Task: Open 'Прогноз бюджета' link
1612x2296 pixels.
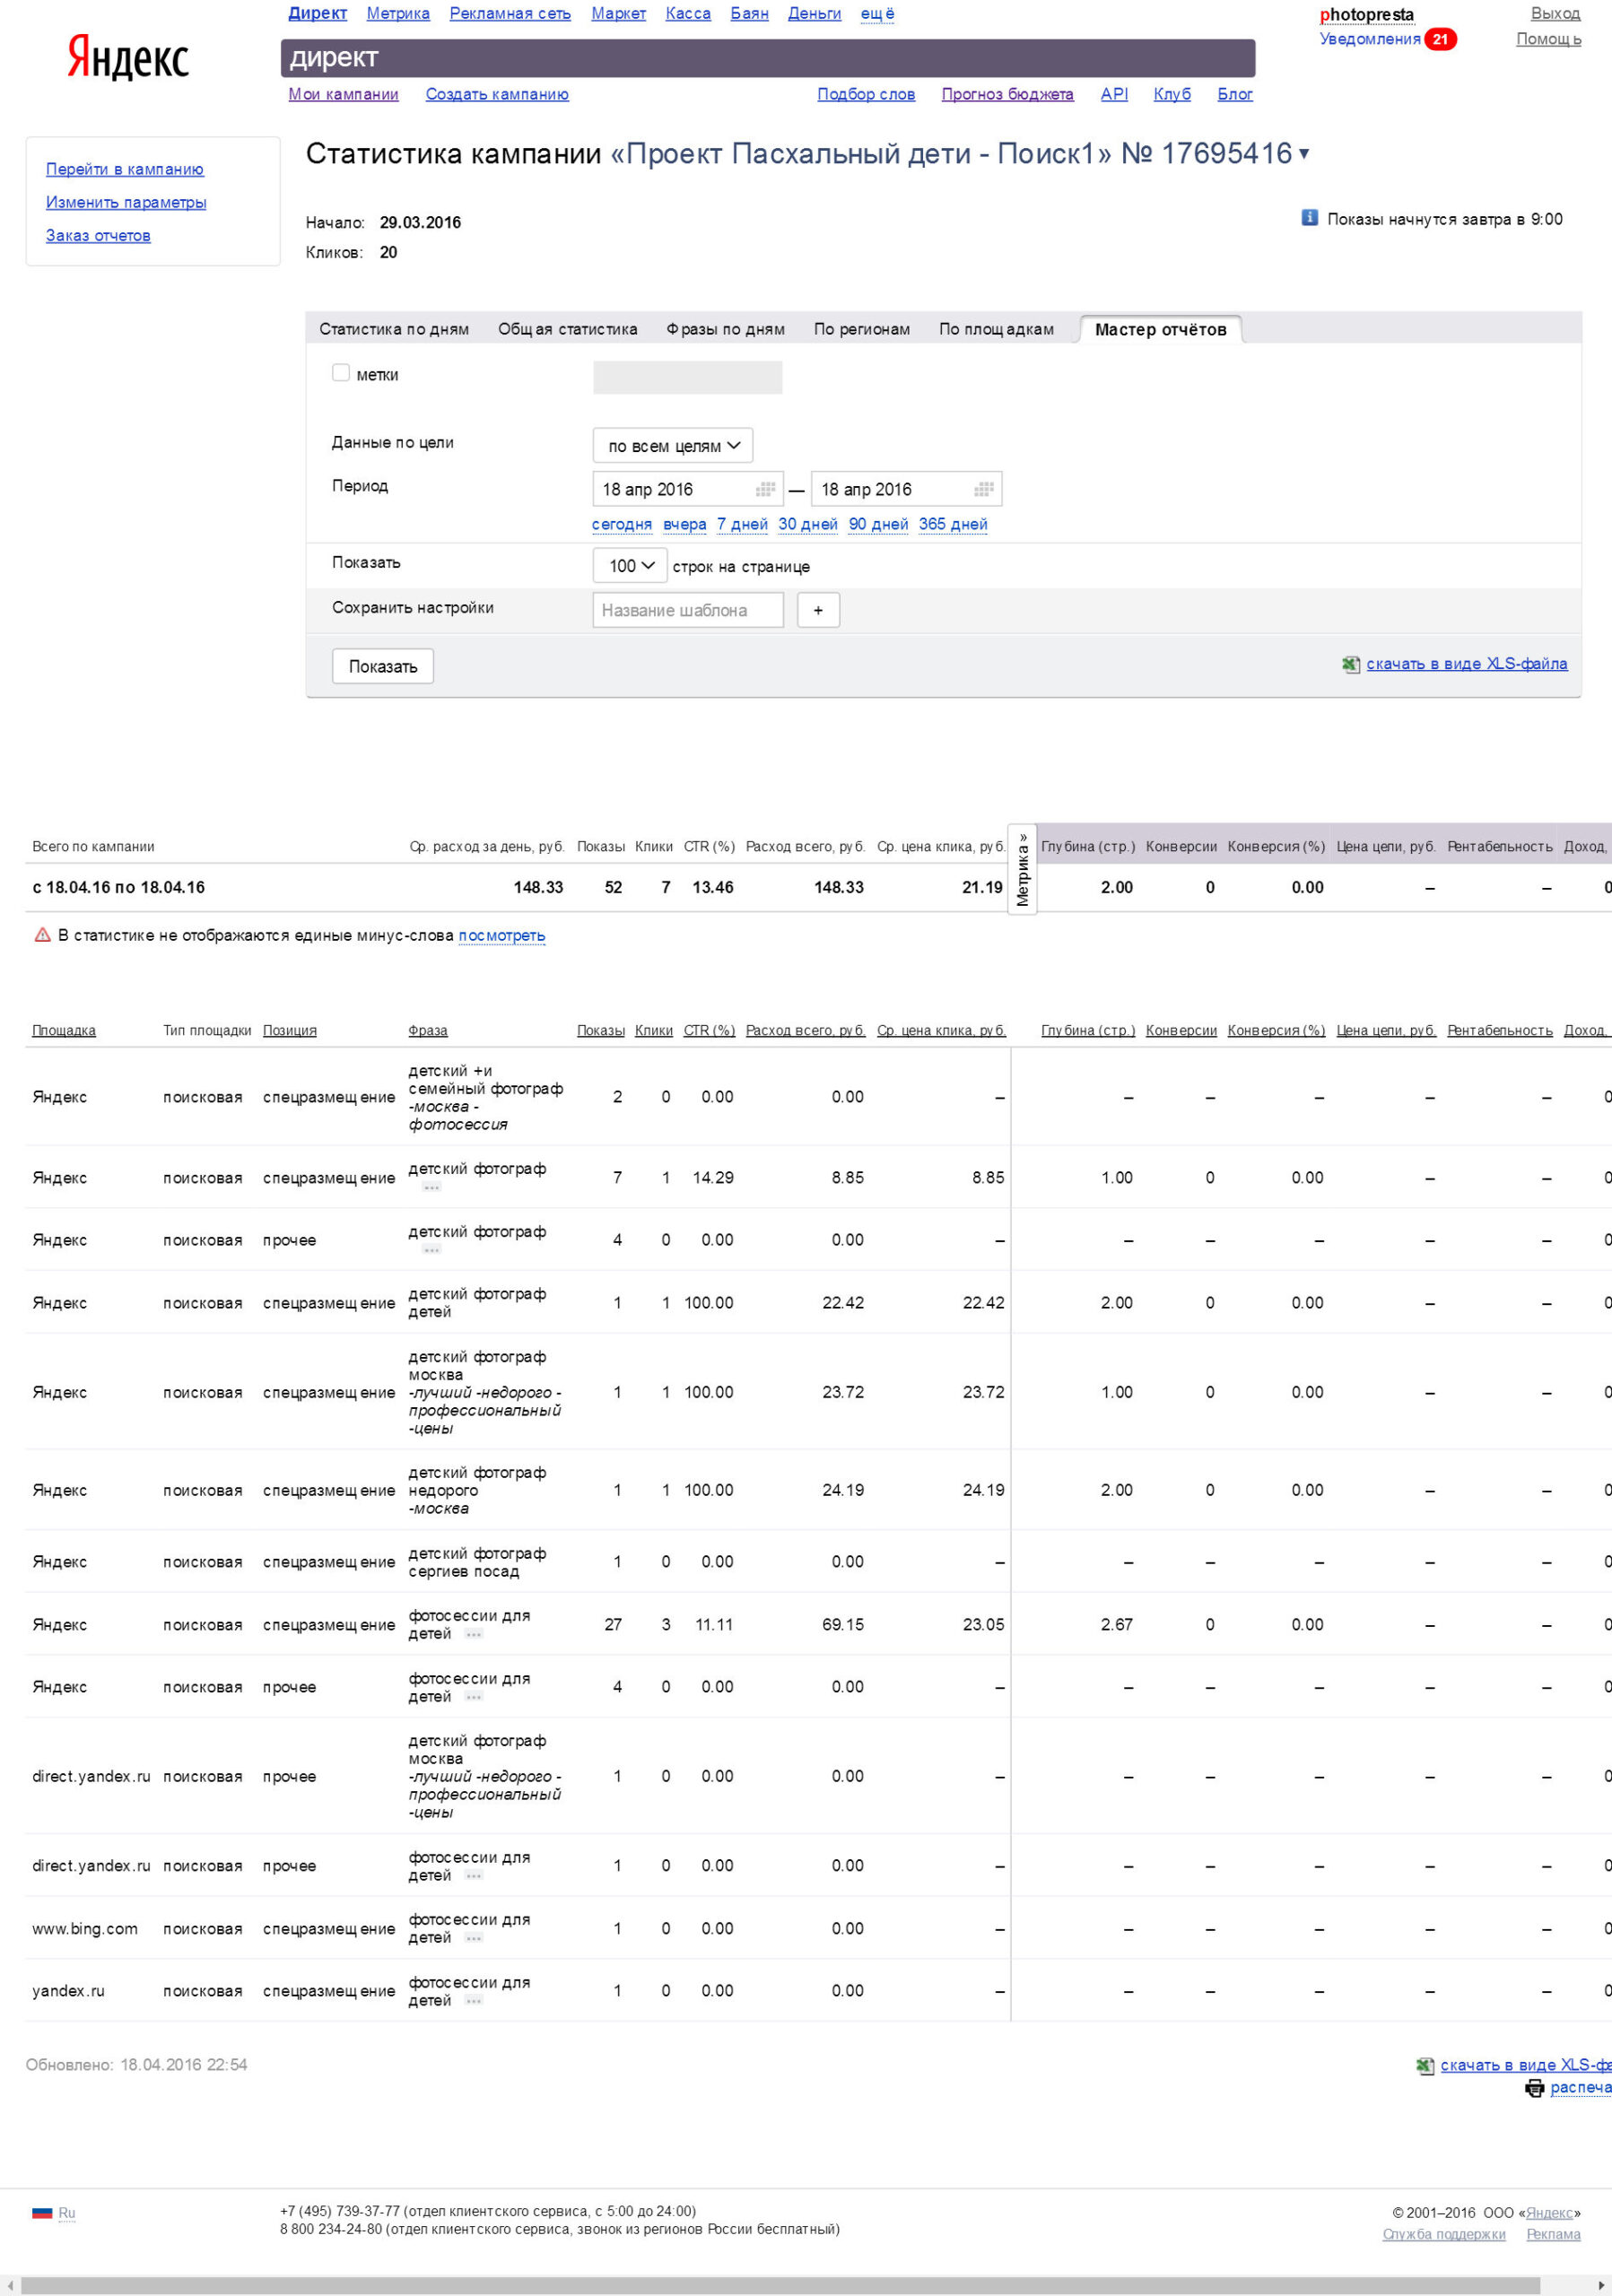Action: click(x=1007, y=94)
